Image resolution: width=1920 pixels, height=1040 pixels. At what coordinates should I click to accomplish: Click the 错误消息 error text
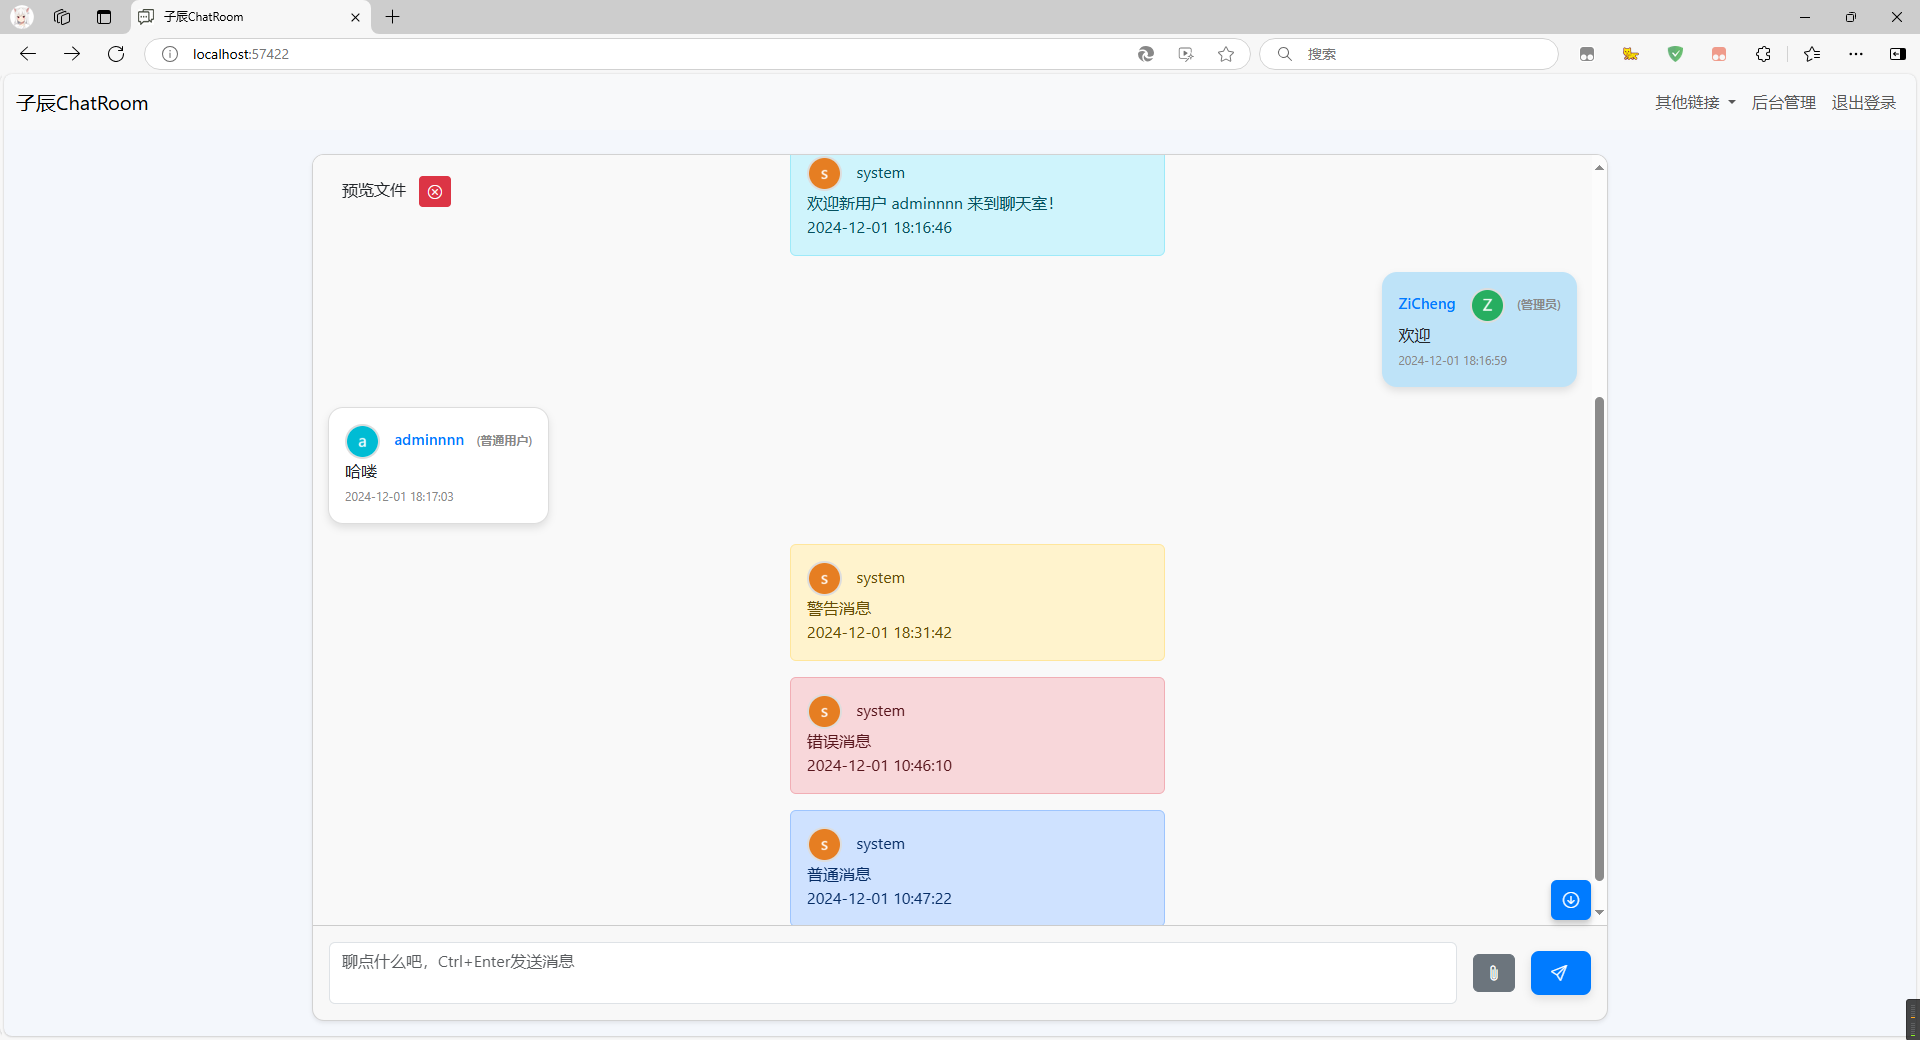click(839, 741)
